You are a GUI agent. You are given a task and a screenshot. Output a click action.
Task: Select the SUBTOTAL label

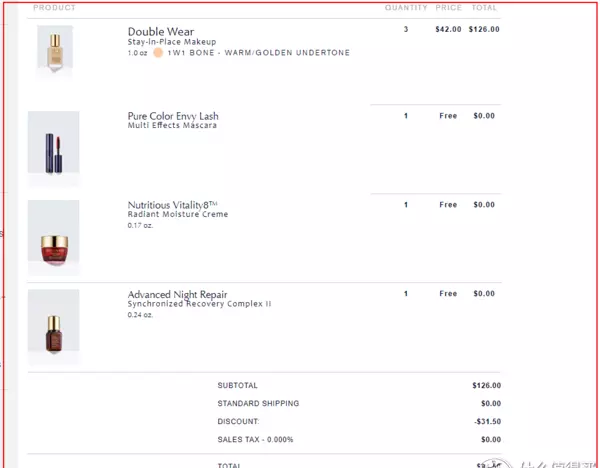coord(238,385)
